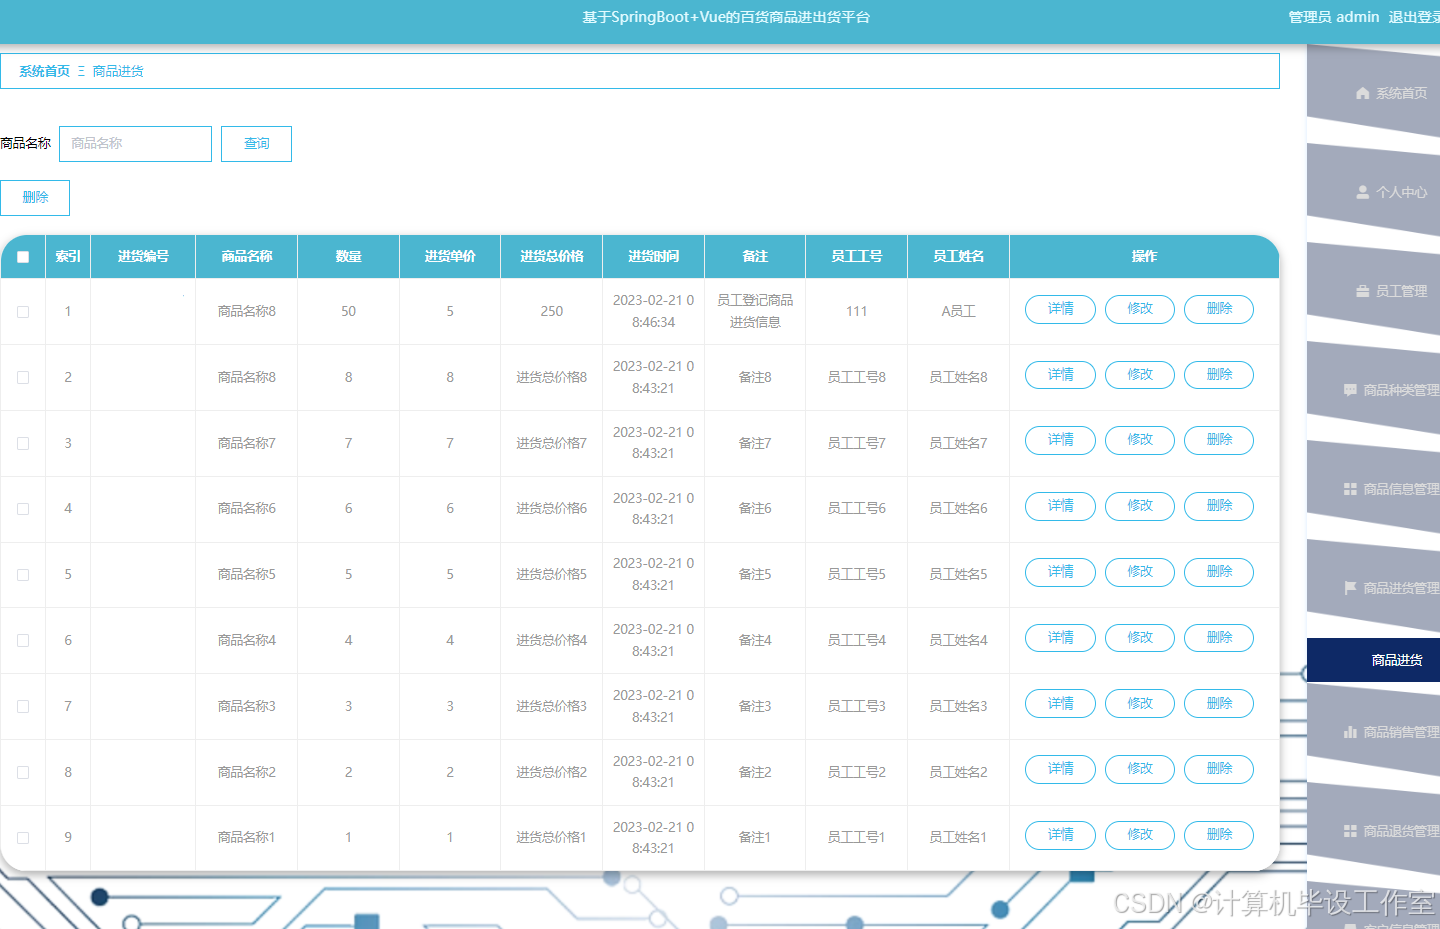Click the flag icon beside 商品进货管理
This screenshot has height=929, width=1440.
point(1350,588)
